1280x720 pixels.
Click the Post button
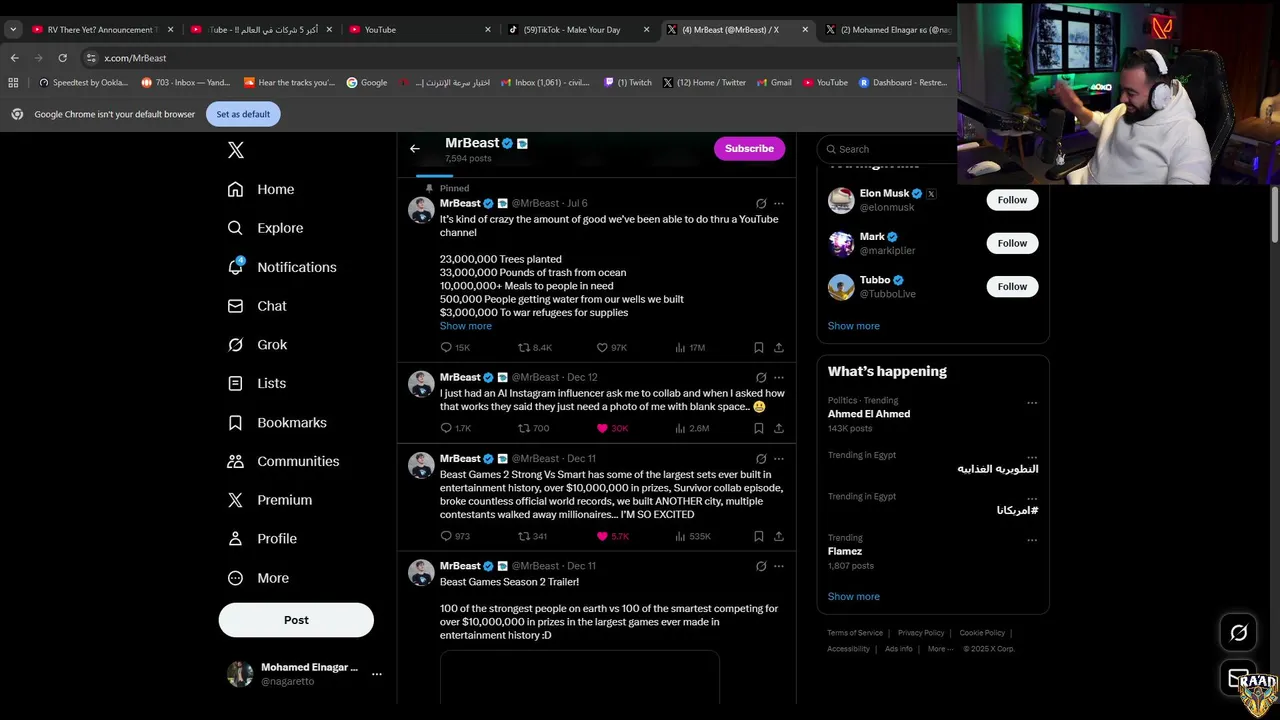click(296, 620)
